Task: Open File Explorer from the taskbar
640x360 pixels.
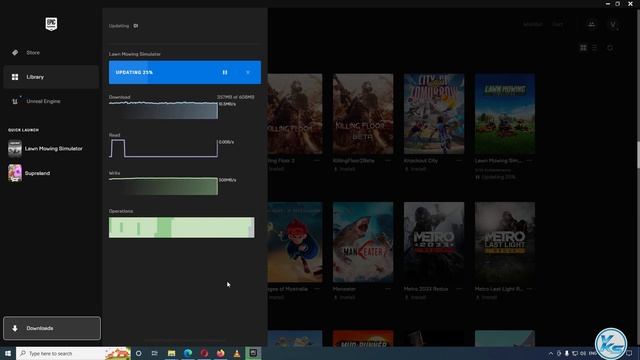Action: click(171, 353)
